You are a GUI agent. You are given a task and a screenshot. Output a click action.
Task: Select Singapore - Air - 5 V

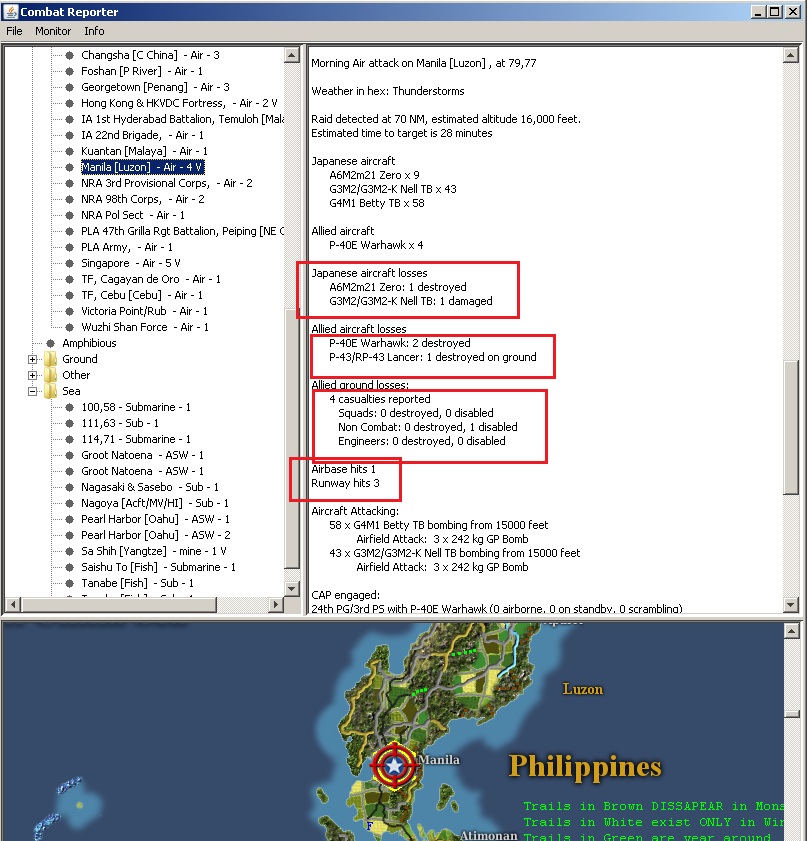click(131, 263)
